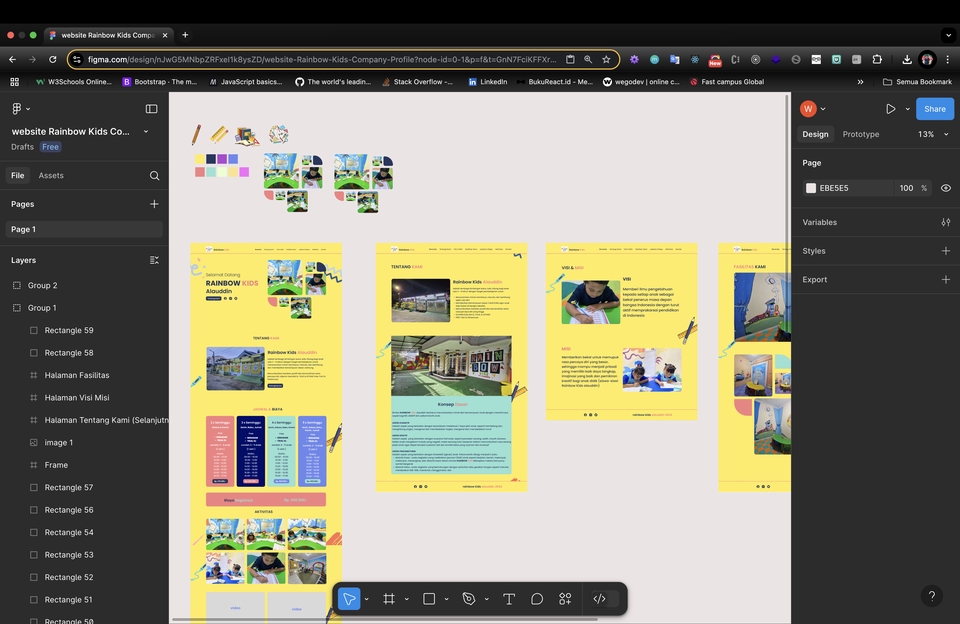Open the Help question mark button
Viewport: 960px width, 624px height.
tap(931, 596)
